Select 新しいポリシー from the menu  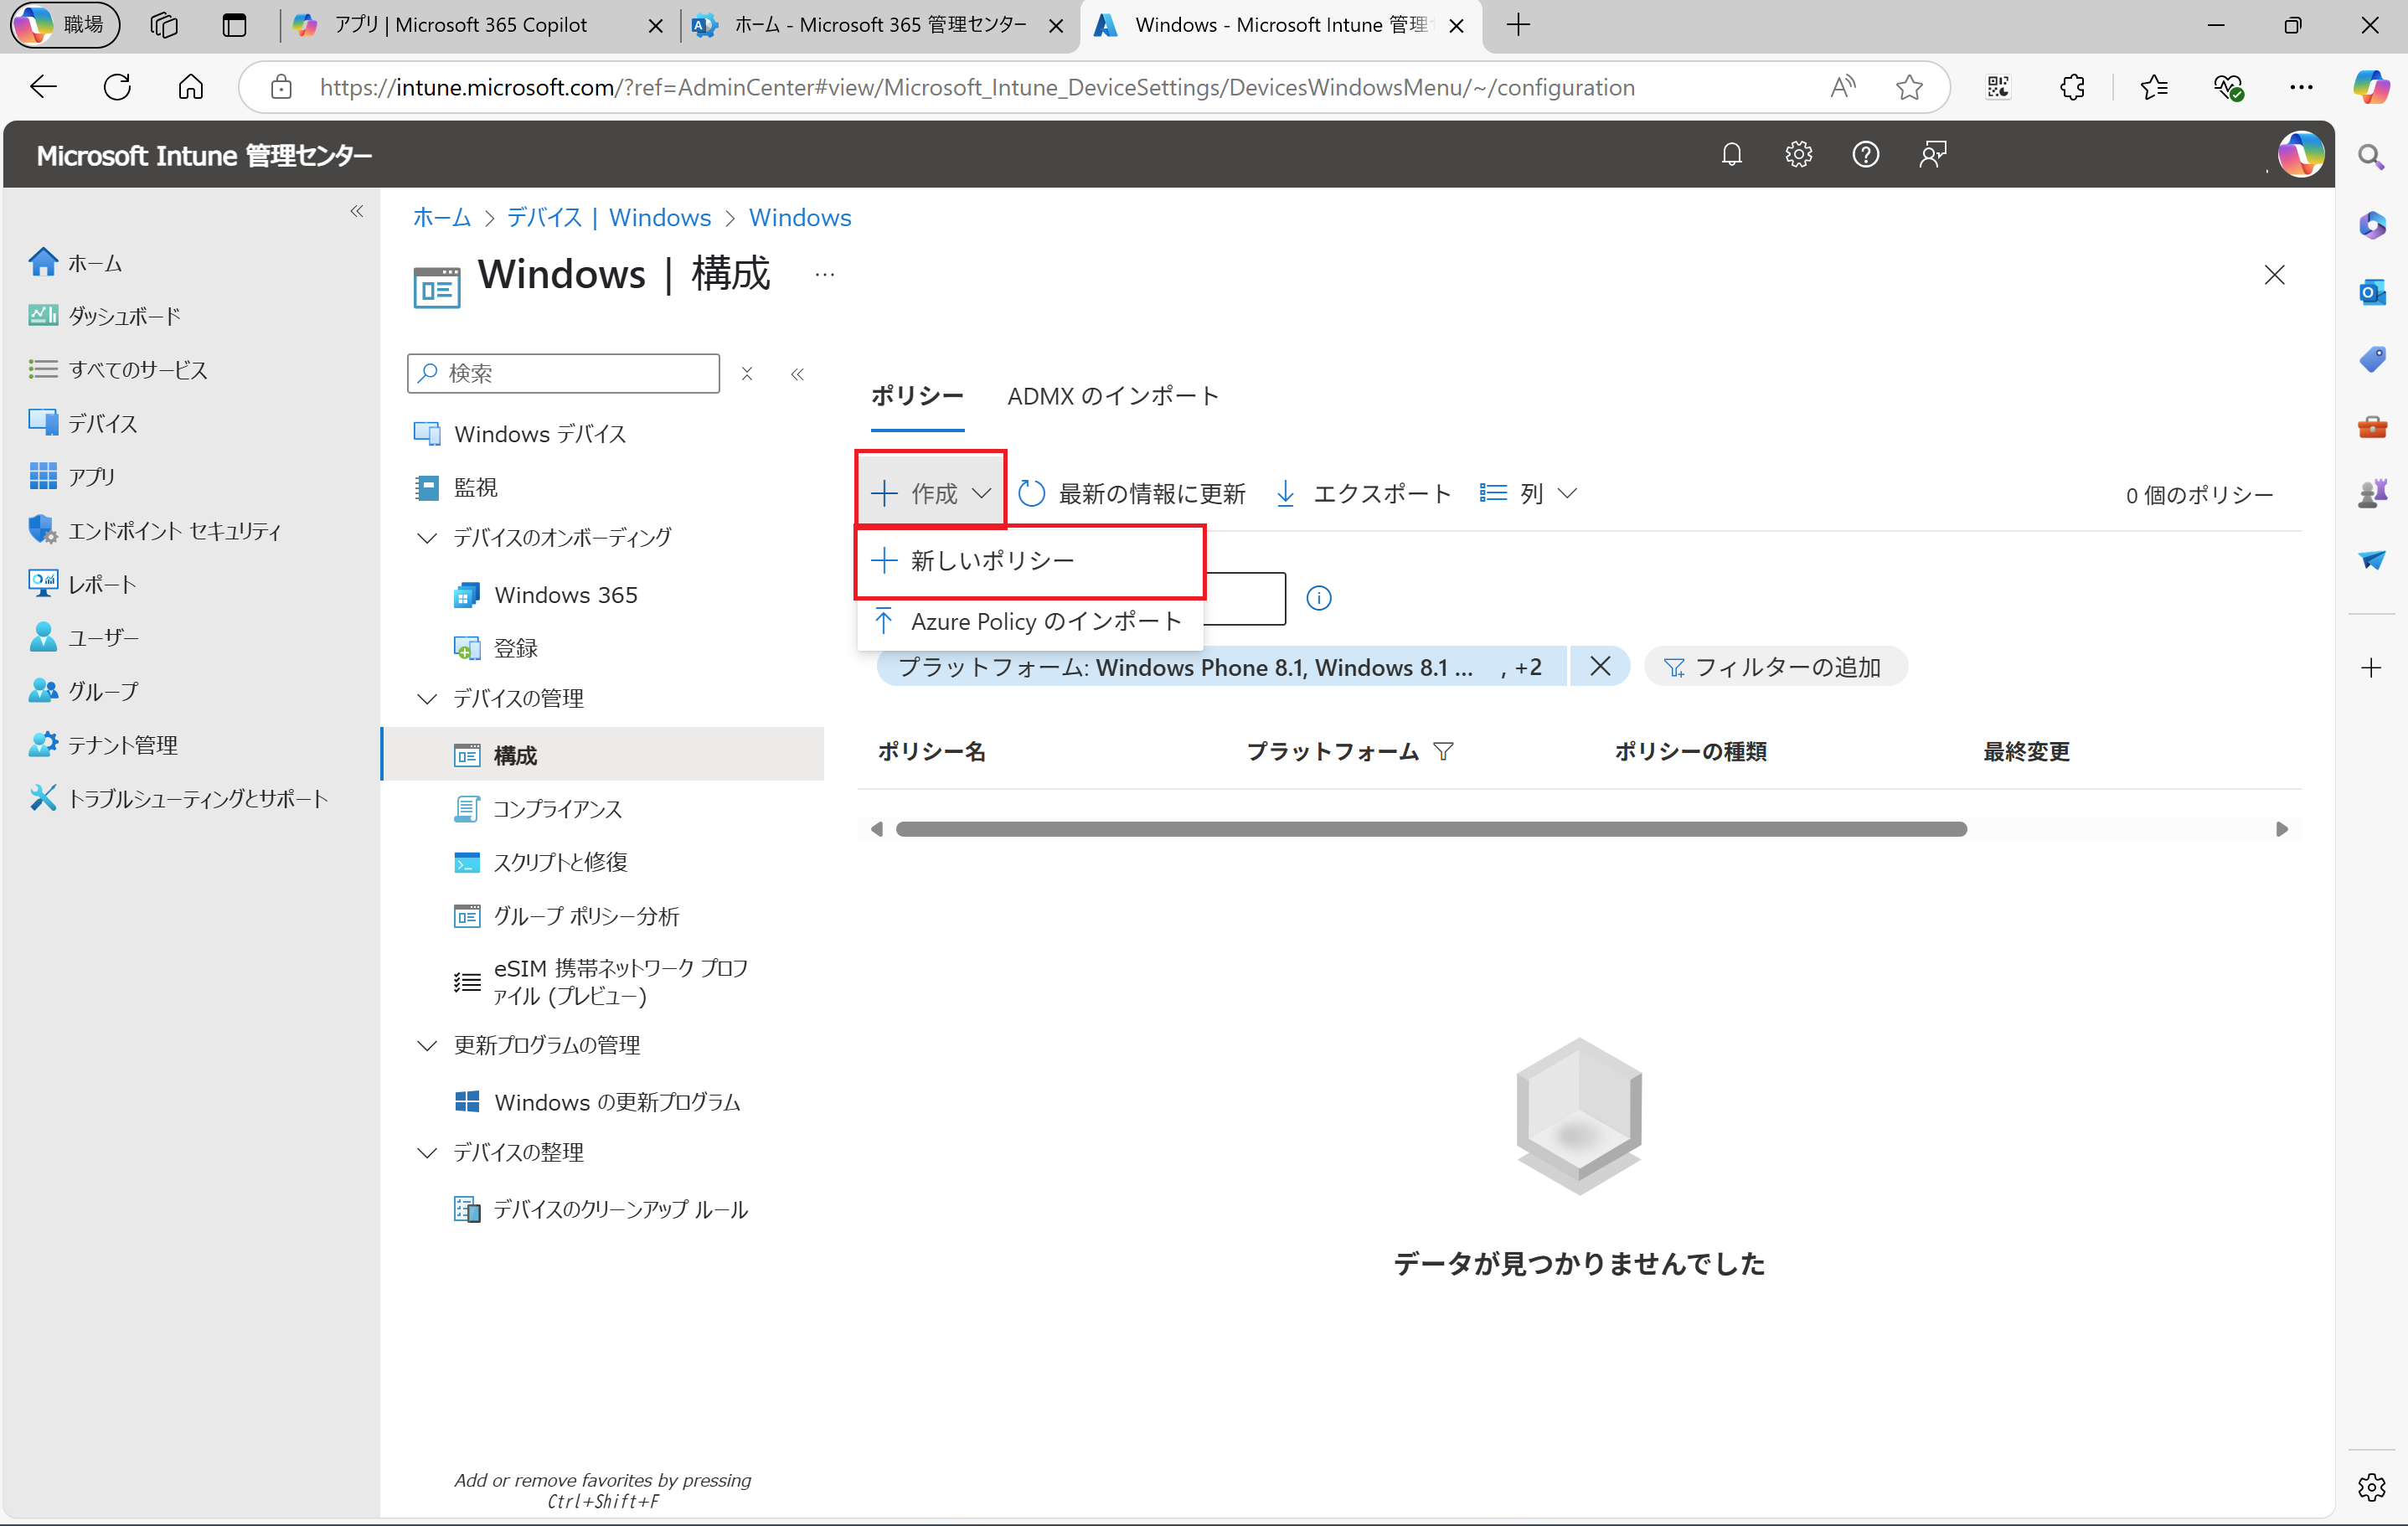[992, 561]
